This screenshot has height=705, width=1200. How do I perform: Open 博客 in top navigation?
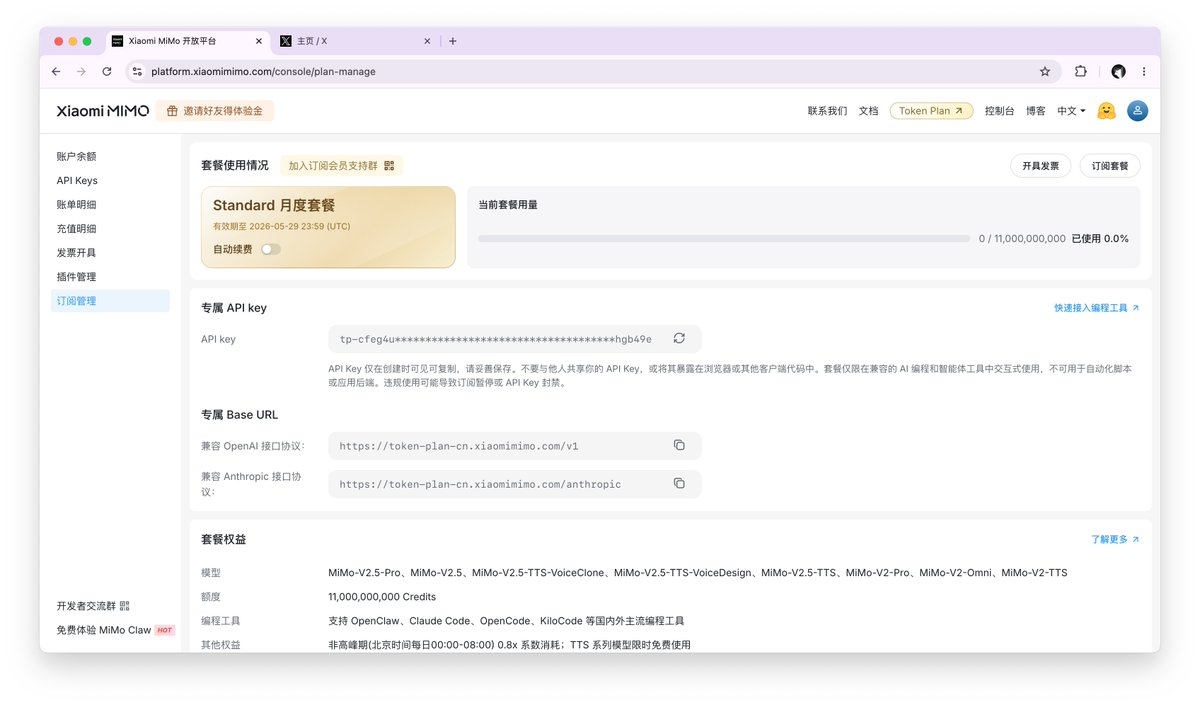click(x=1035, y=111)
